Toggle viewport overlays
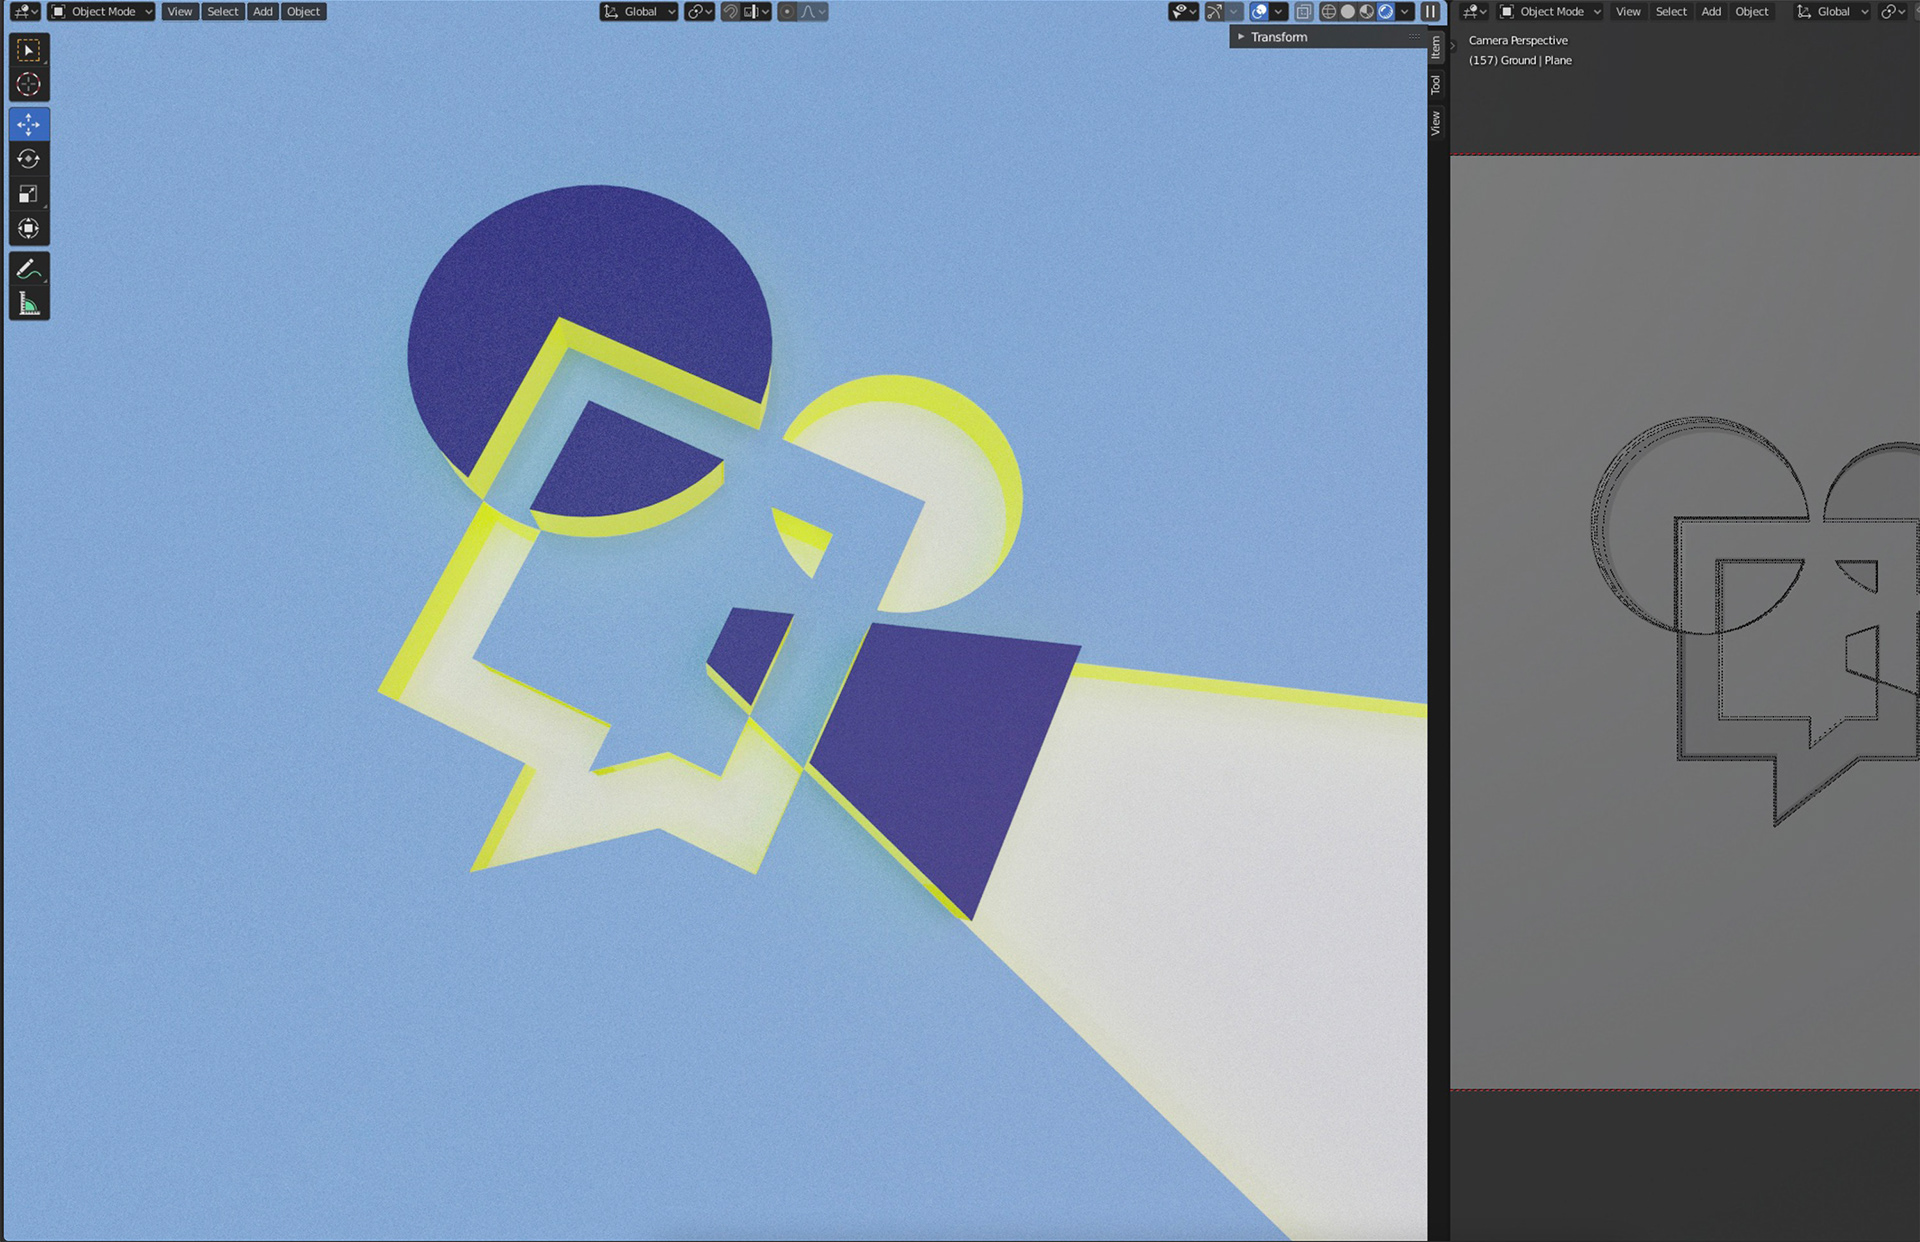The width and height of the screenshot is (1920, 1242). point(1260,12)
